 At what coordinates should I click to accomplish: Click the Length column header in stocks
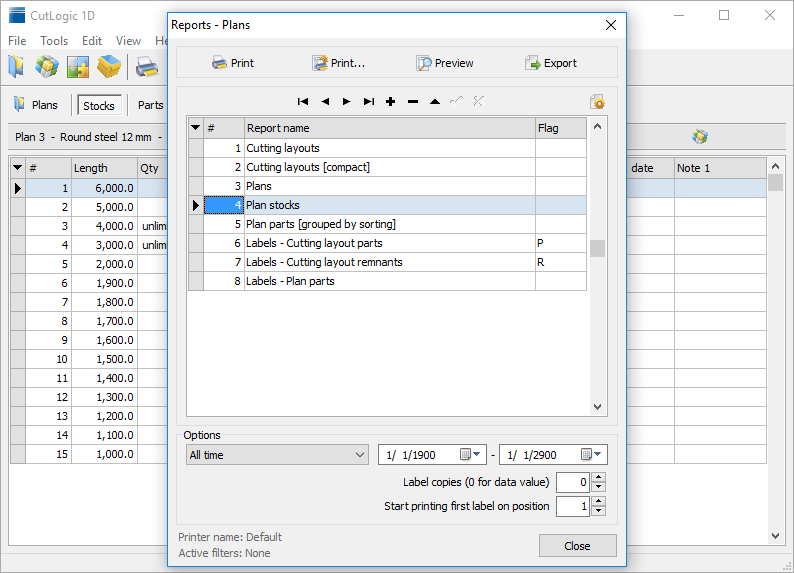(x=104, y=168)
